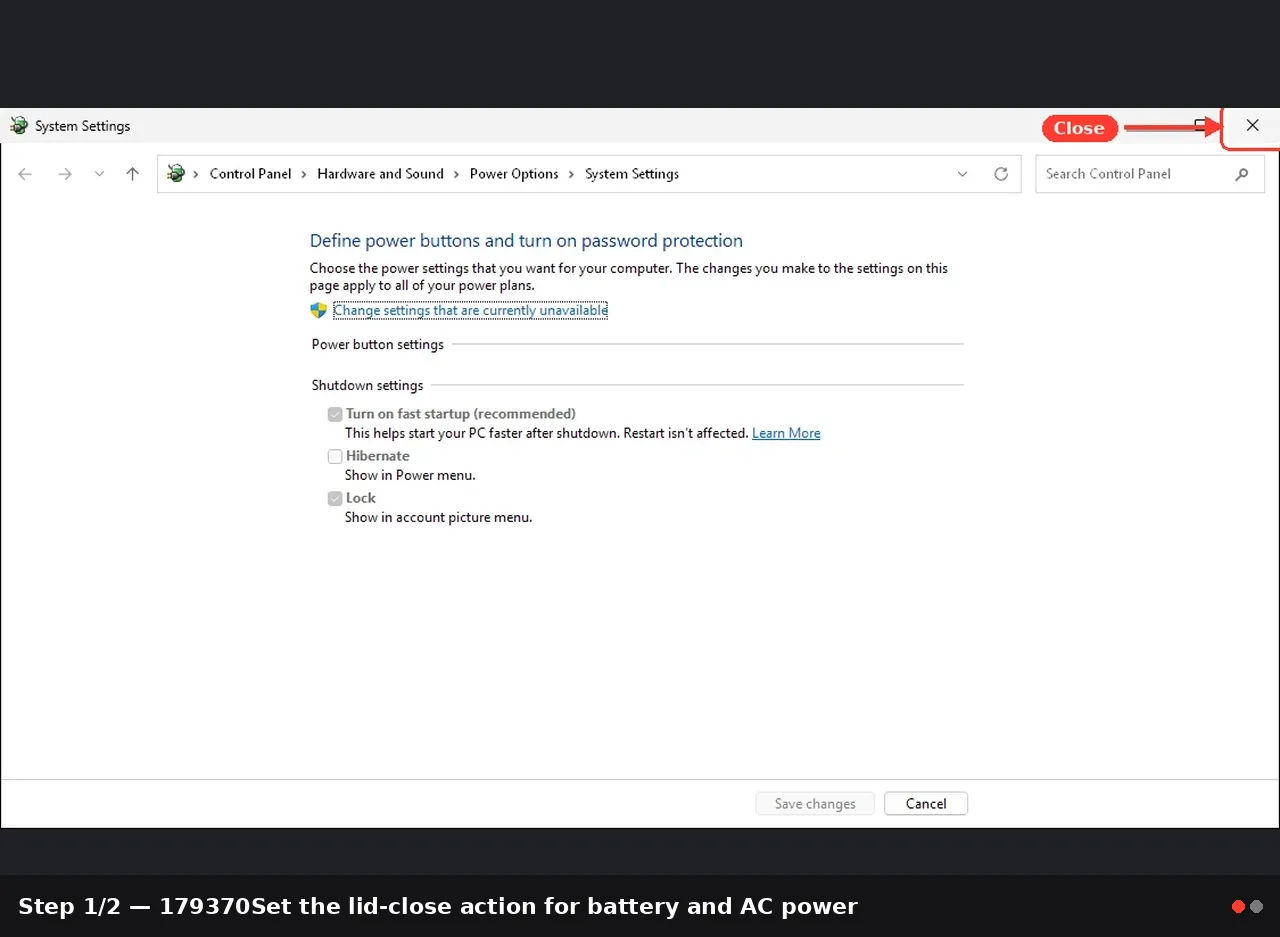Click 'Show in Power menu.' text

410,476
